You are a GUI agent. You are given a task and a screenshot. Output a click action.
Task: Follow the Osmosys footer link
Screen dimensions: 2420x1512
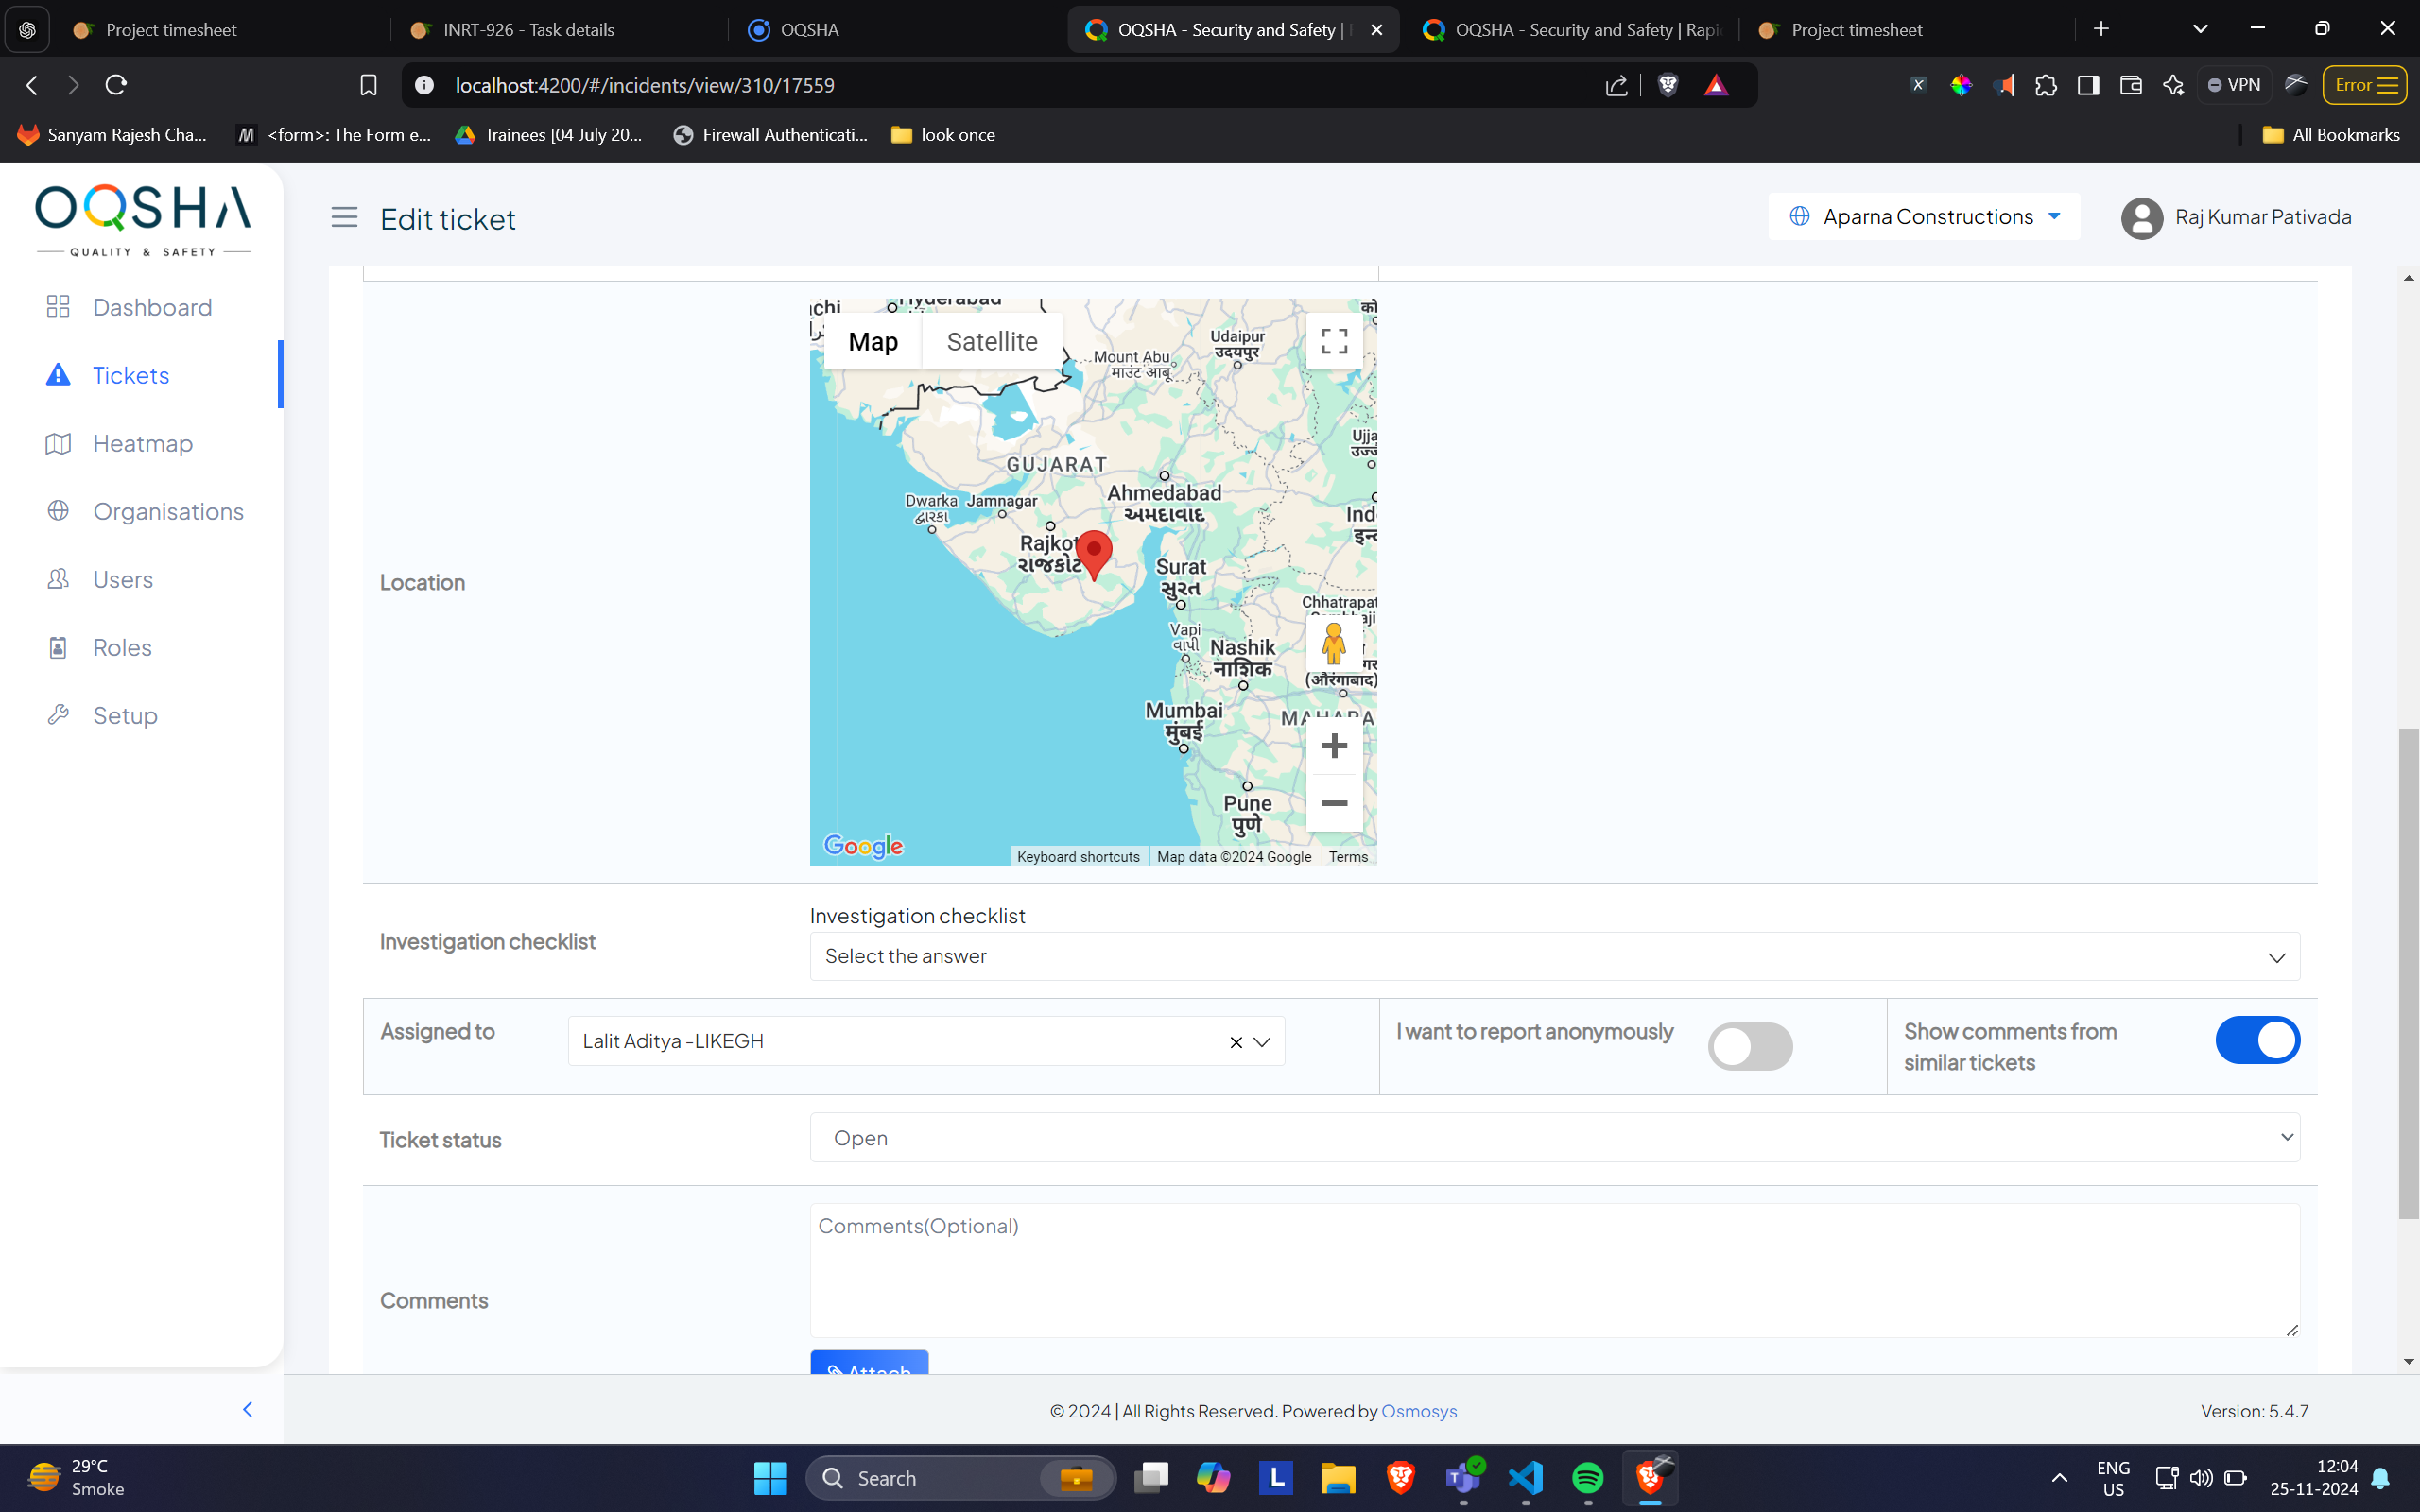pos(1418,1411)
